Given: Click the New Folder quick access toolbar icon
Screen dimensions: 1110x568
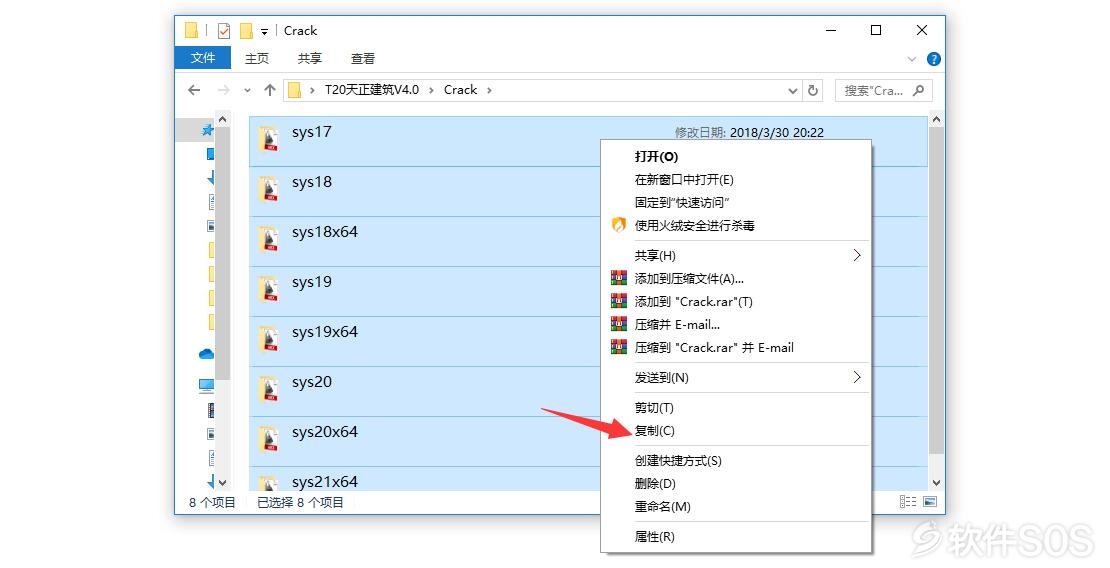Looking at the screenshot, I should (x=246, y=30).
